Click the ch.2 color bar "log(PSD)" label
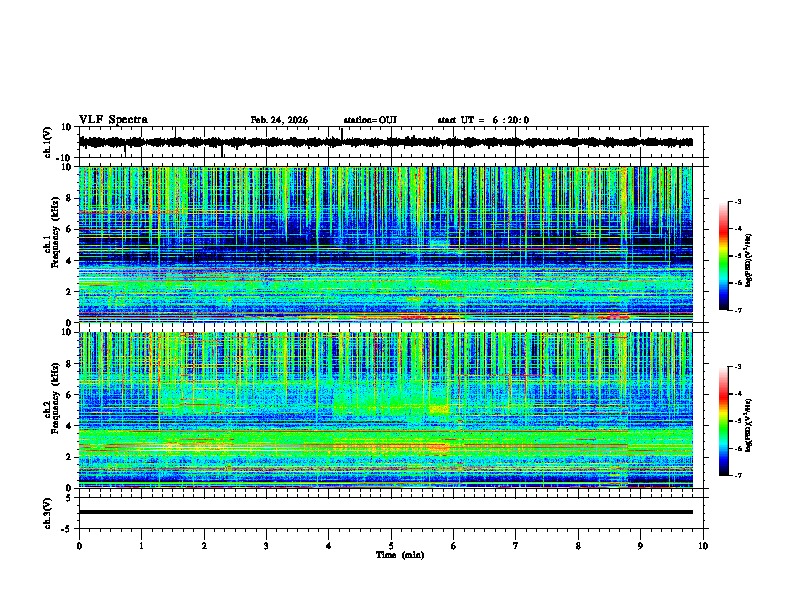 (749, 425)
